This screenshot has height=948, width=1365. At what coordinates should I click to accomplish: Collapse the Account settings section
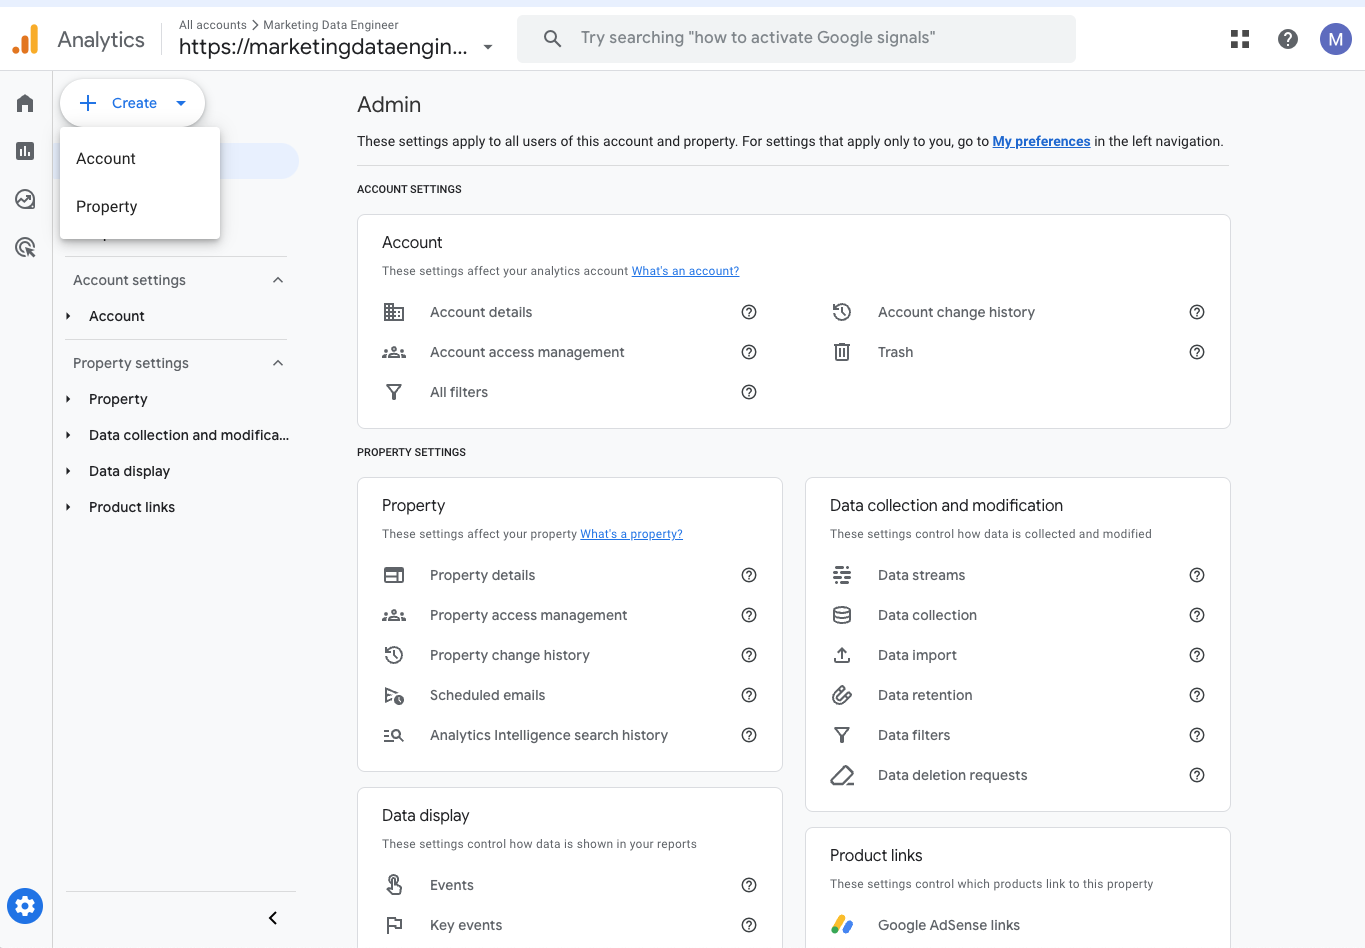click(277, 280)
